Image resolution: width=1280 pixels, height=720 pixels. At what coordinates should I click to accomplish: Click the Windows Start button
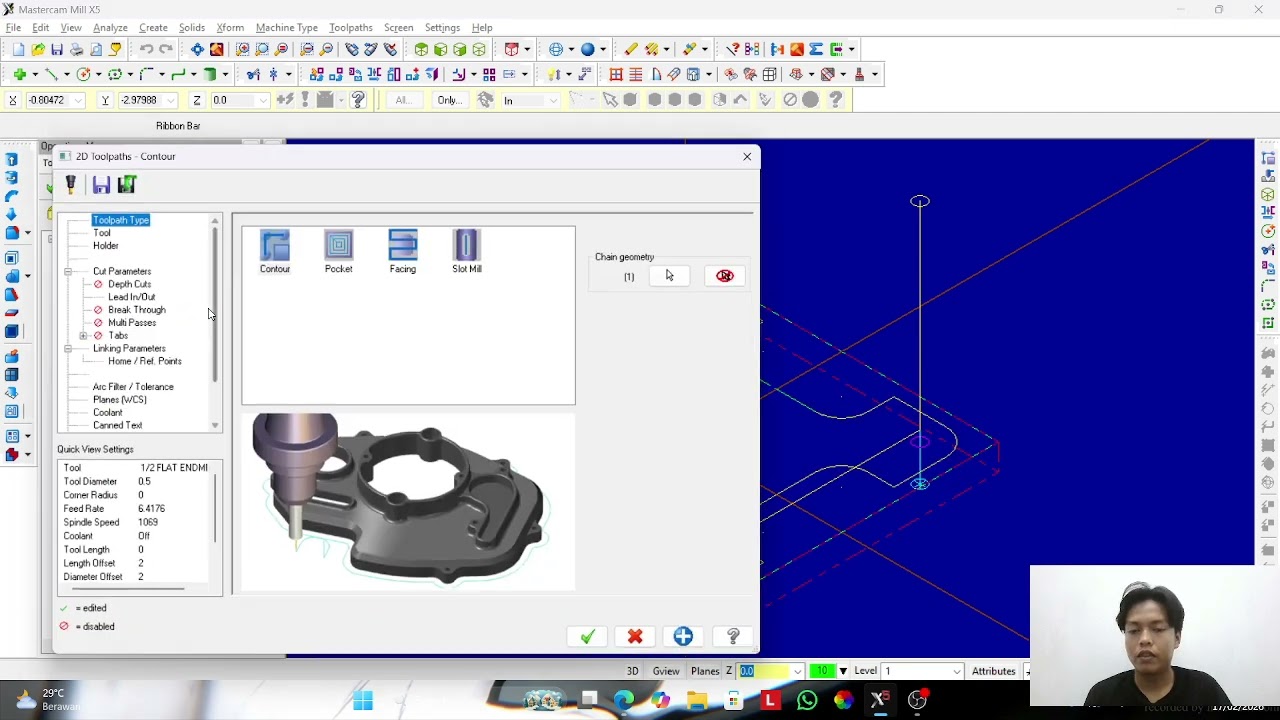363,700
